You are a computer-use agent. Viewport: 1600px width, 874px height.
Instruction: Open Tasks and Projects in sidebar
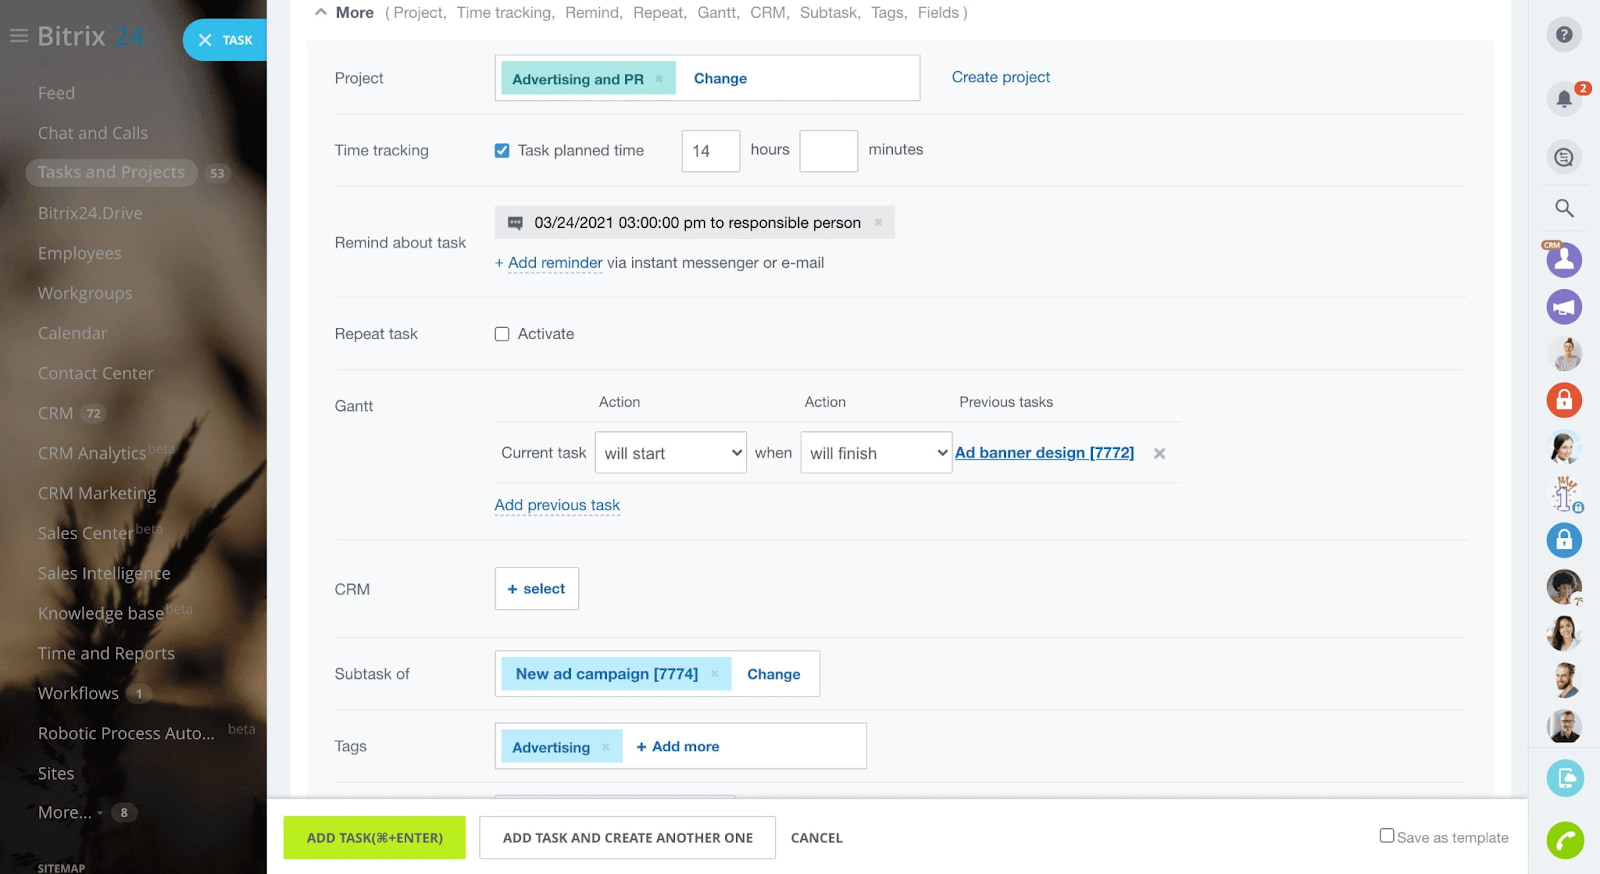coord(111,172)
